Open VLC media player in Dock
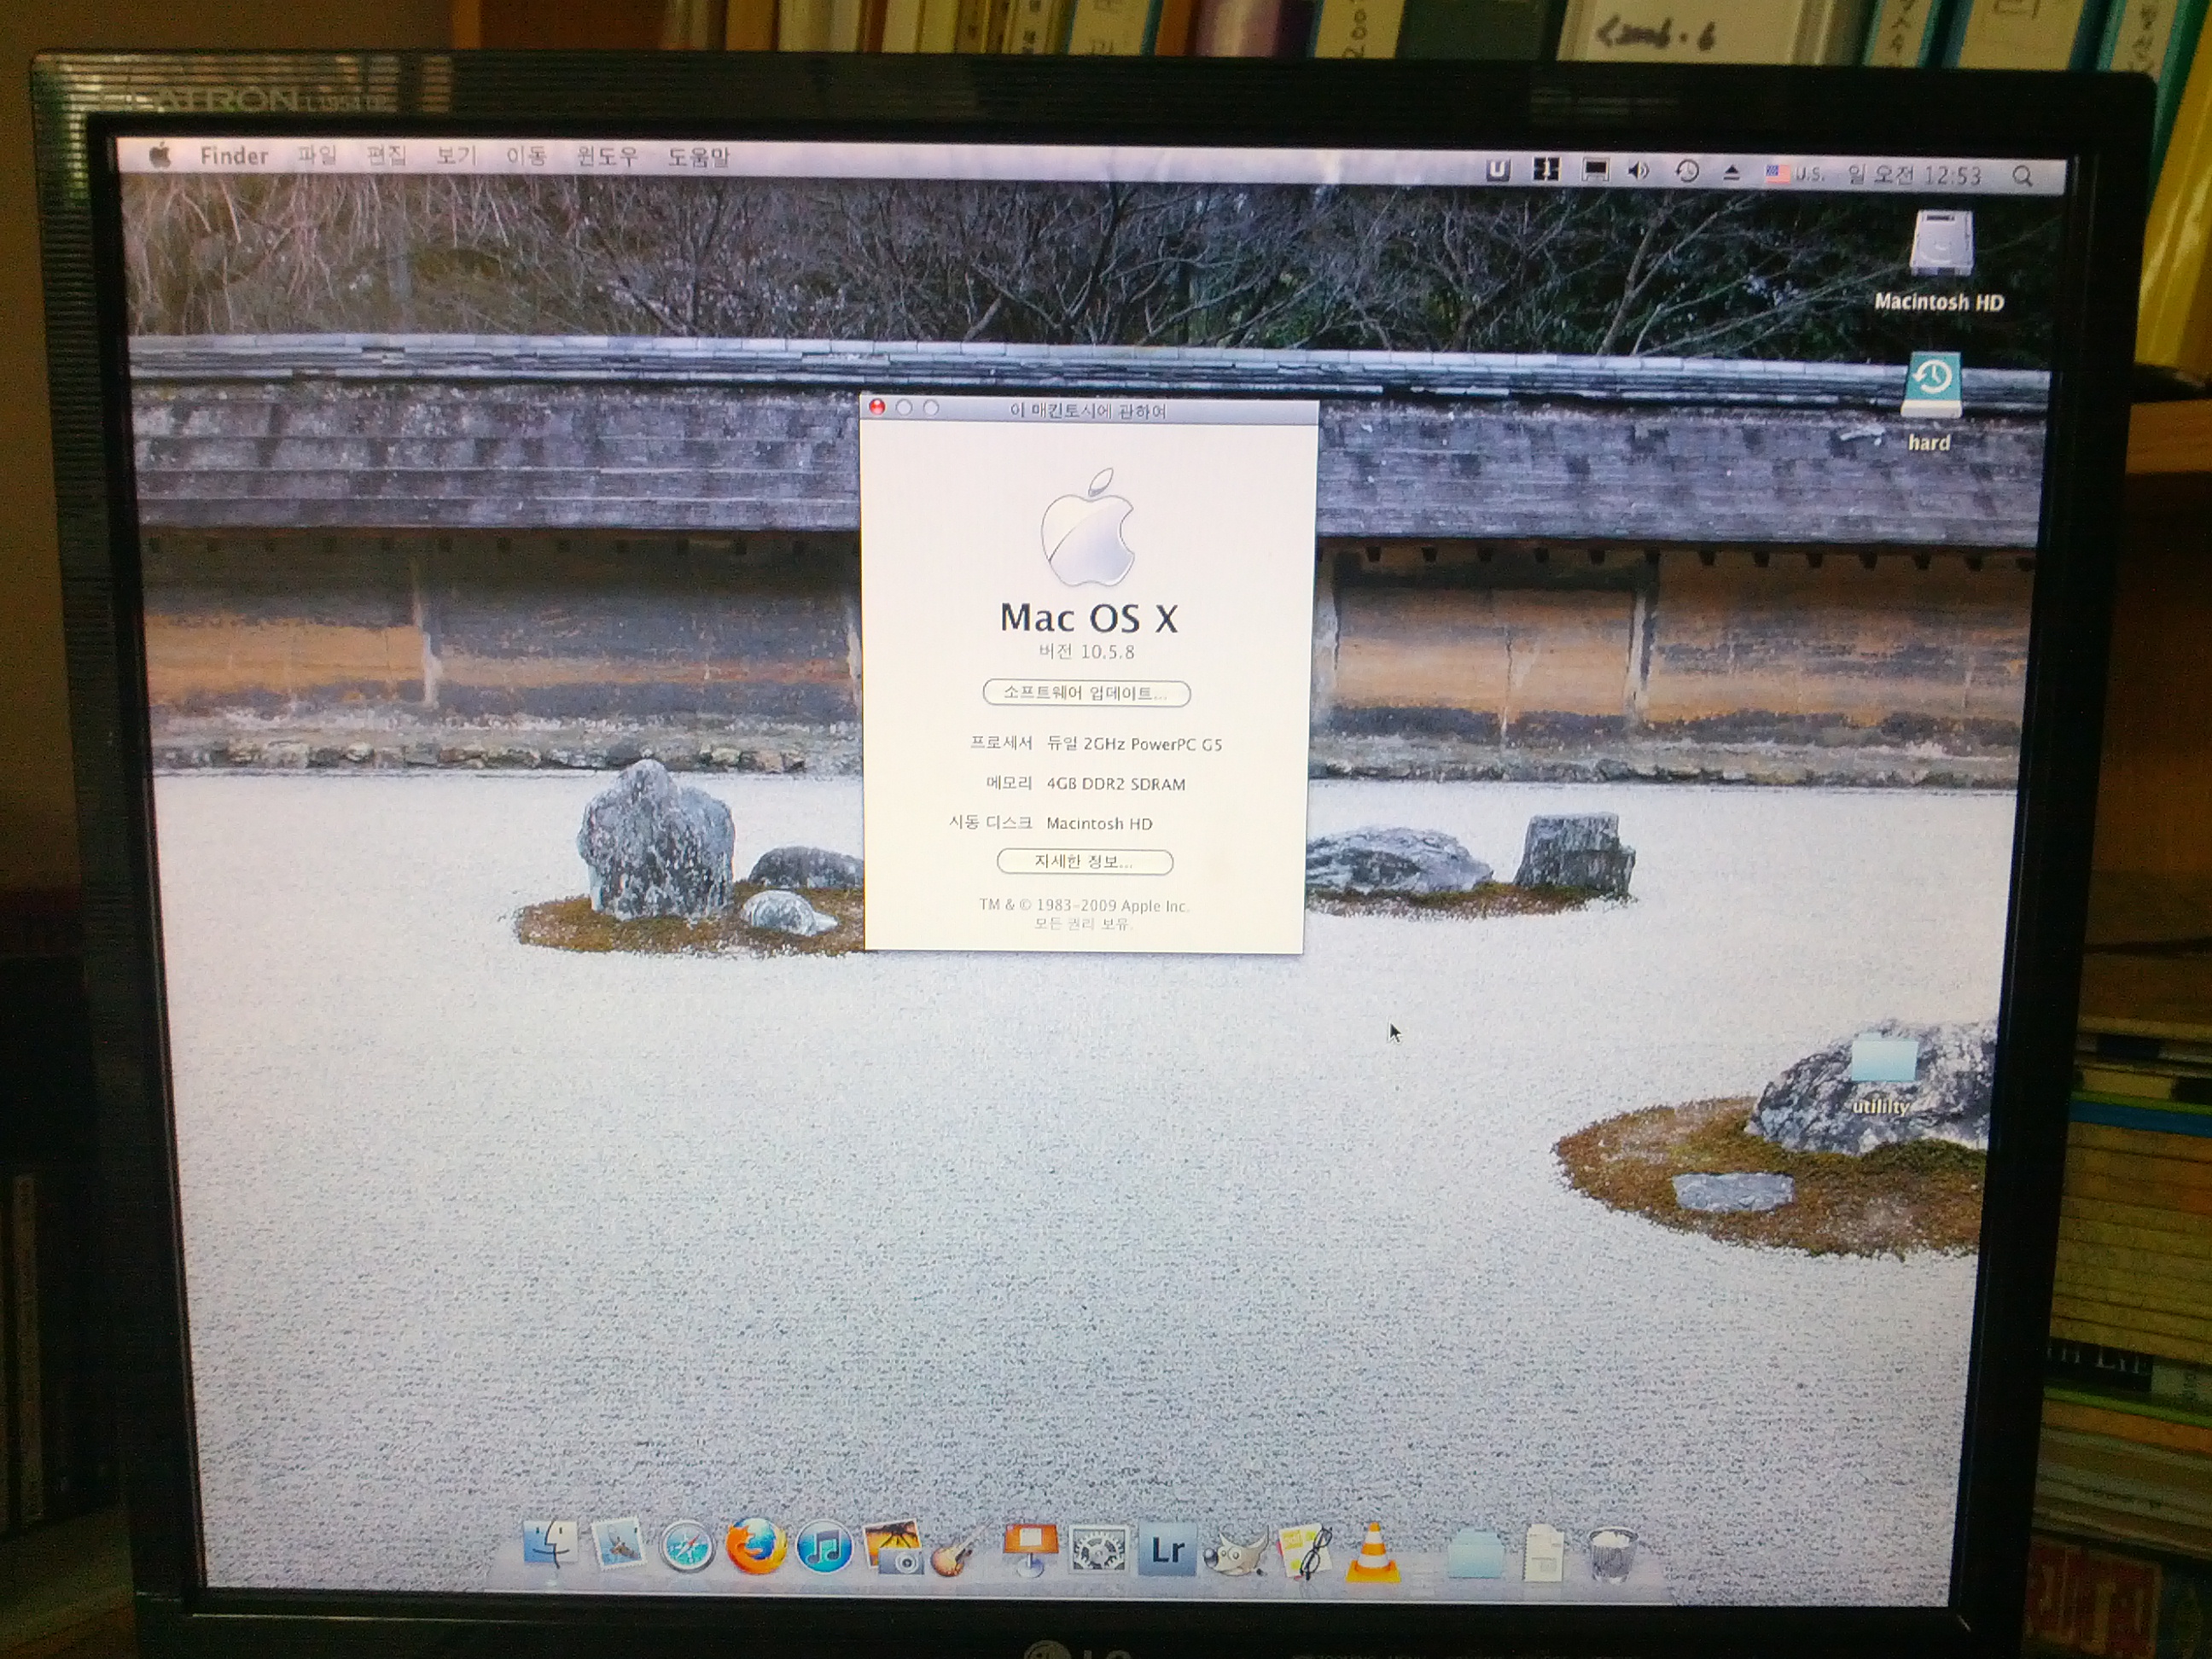This screenshot has width=2212, height=1659. tap(1373, 1553)
